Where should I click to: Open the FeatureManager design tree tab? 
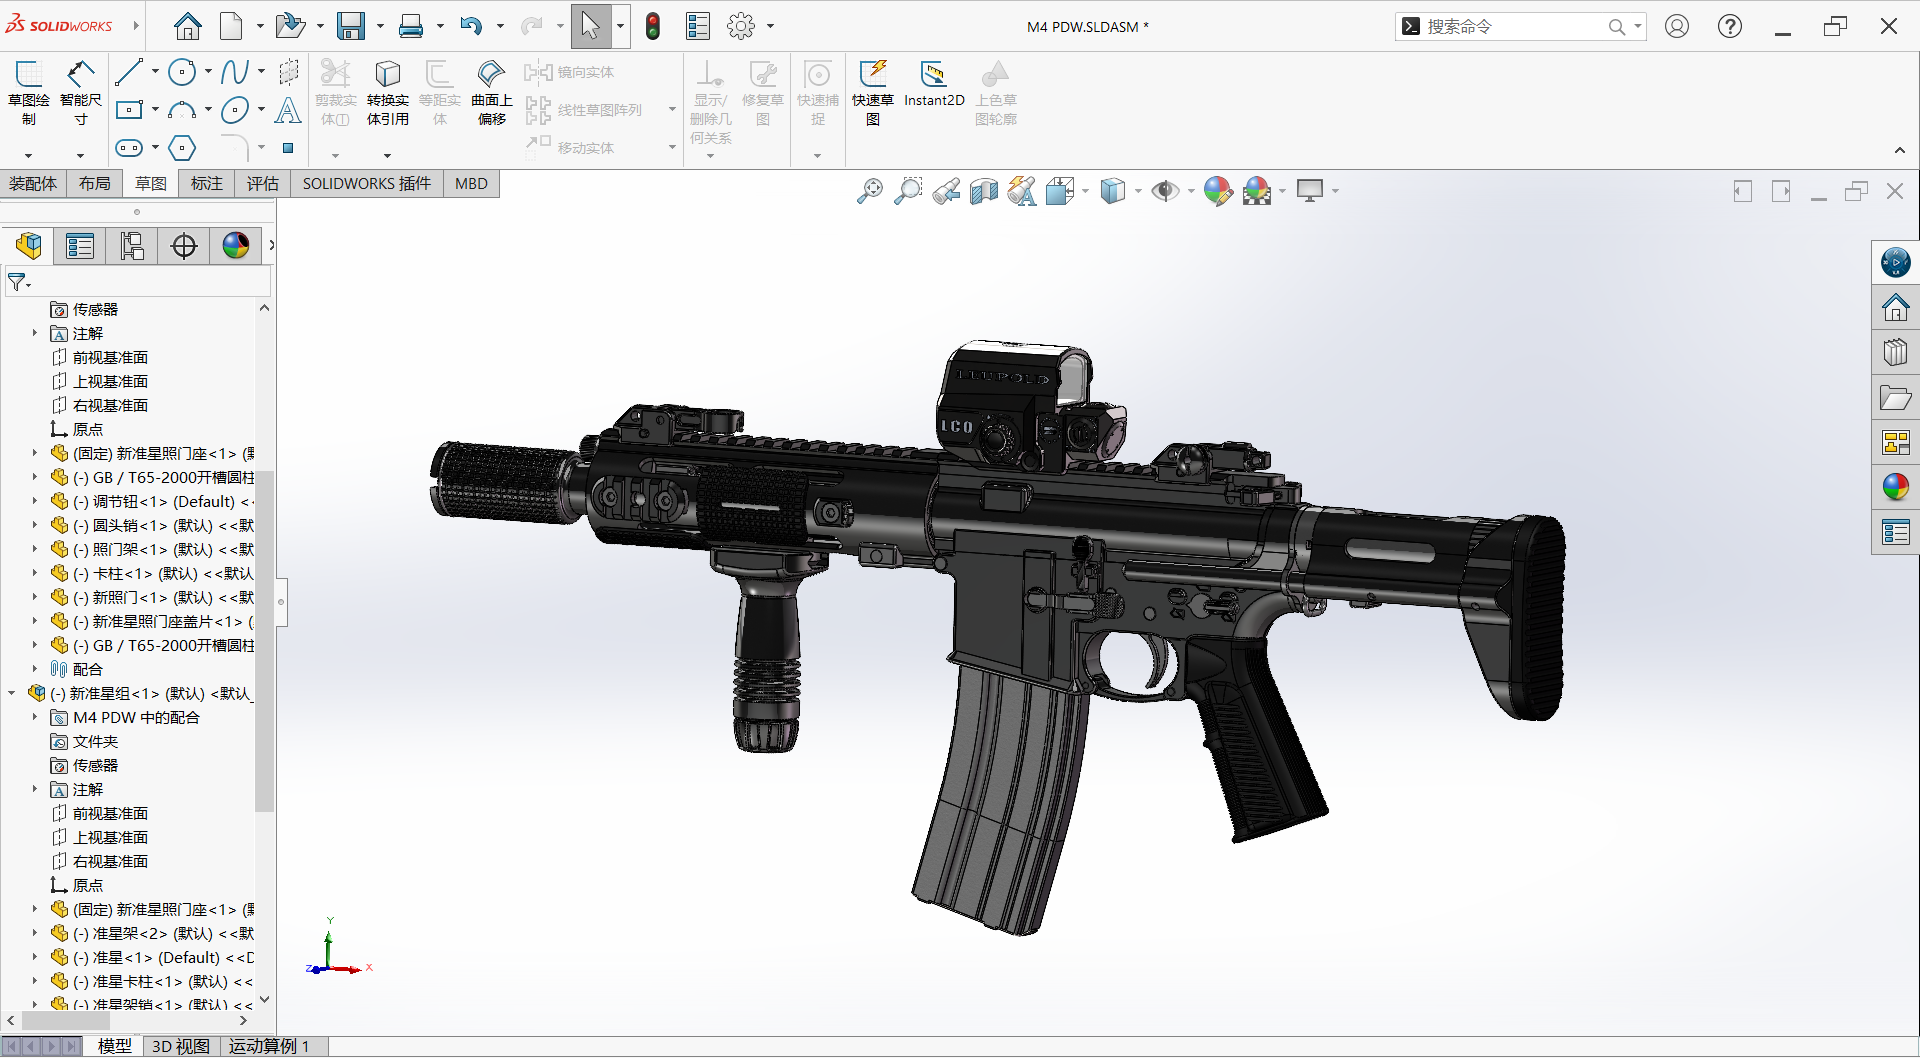29,246
